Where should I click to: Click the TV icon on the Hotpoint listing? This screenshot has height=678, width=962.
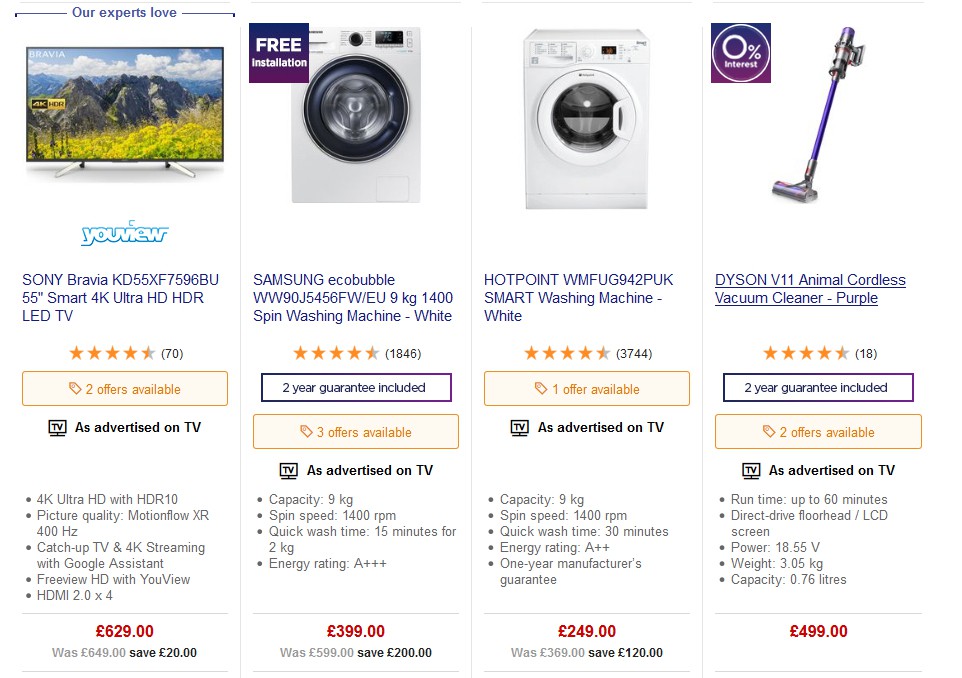tap(519, 426)
